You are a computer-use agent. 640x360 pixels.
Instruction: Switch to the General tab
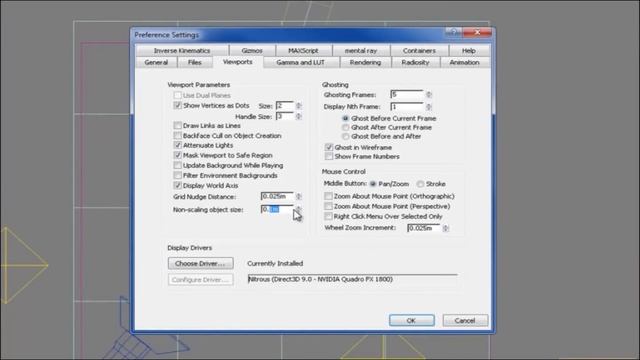[x=156, y=62]
